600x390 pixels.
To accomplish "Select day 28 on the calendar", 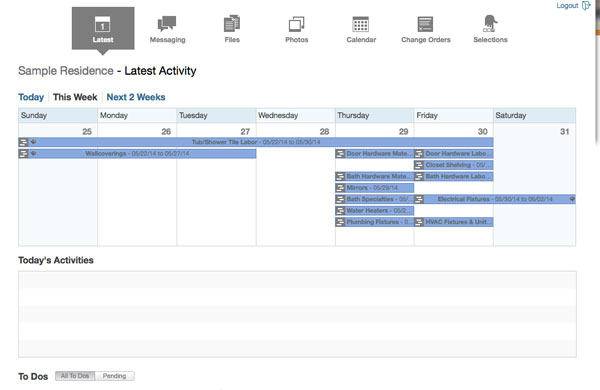I will tap(324, 132).
